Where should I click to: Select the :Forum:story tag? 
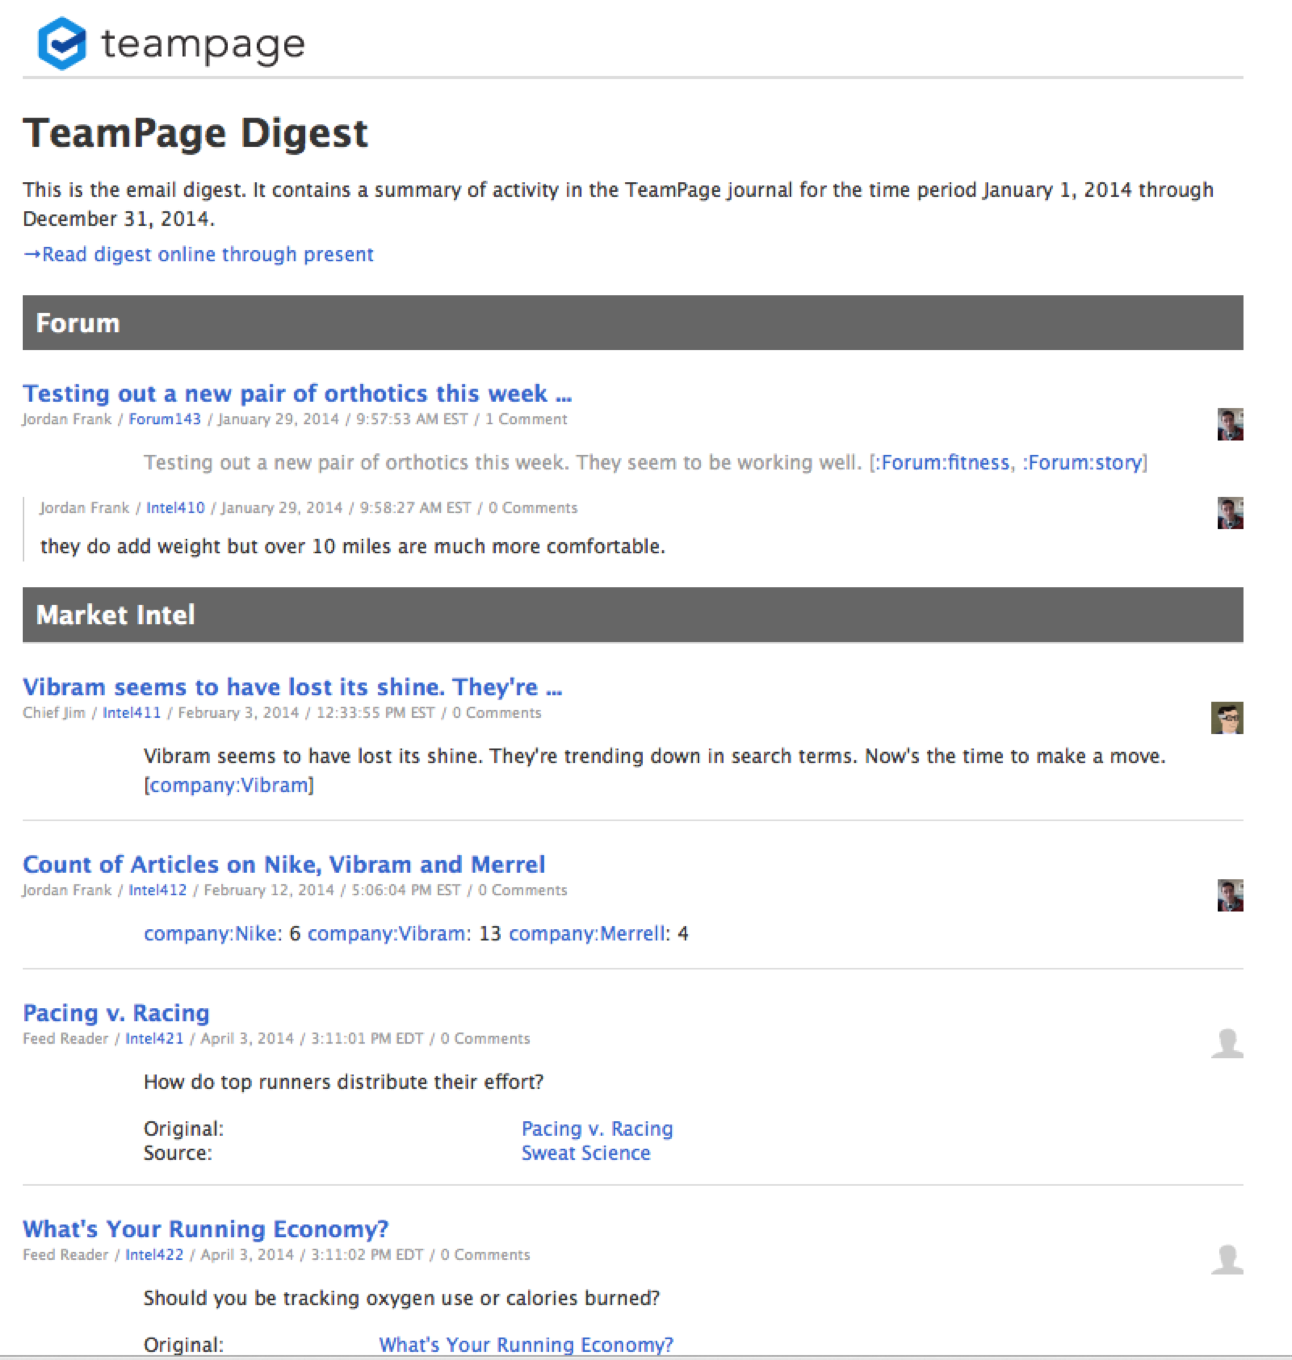click(1082, 462)
